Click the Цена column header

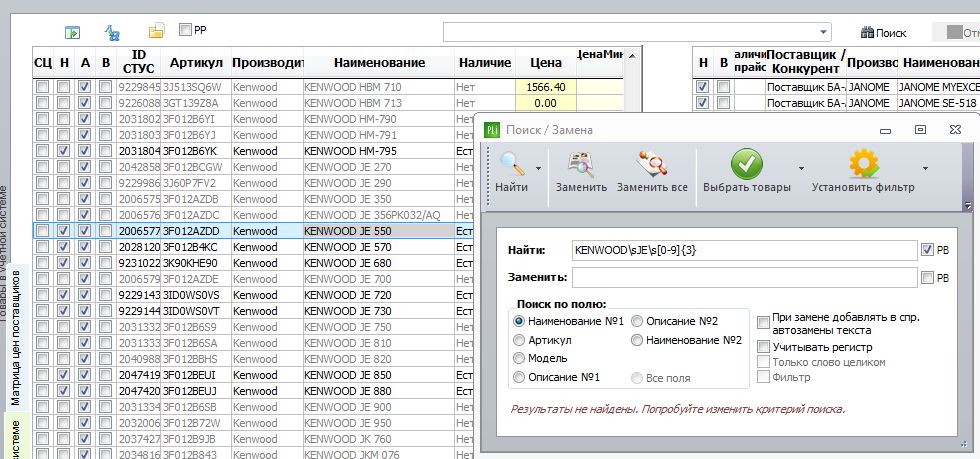pos(546,63)
